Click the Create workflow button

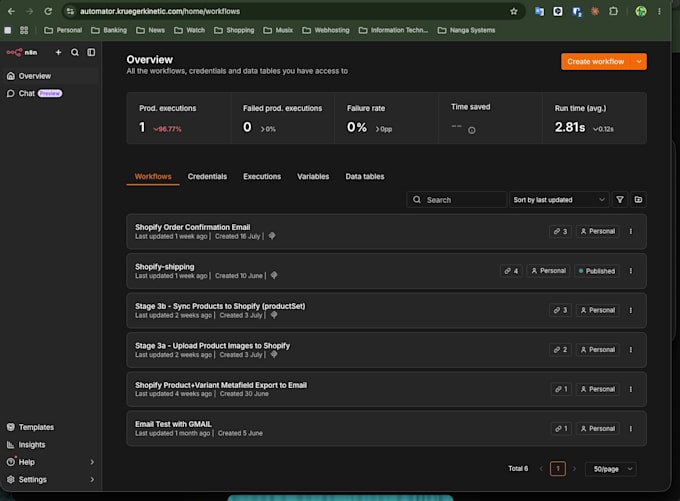[595, 62]
